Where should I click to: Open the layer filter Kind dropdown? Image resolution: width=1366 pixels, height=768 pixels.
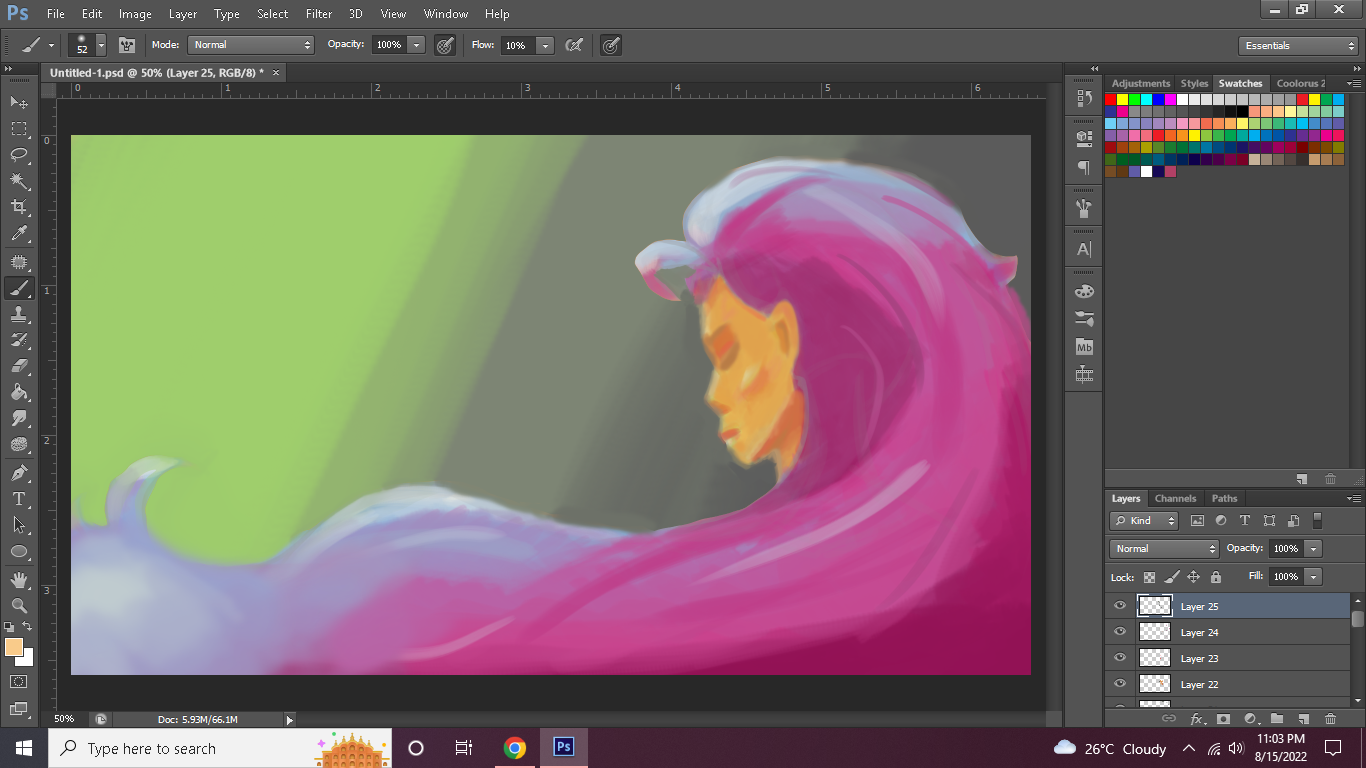coord(1144,520)
